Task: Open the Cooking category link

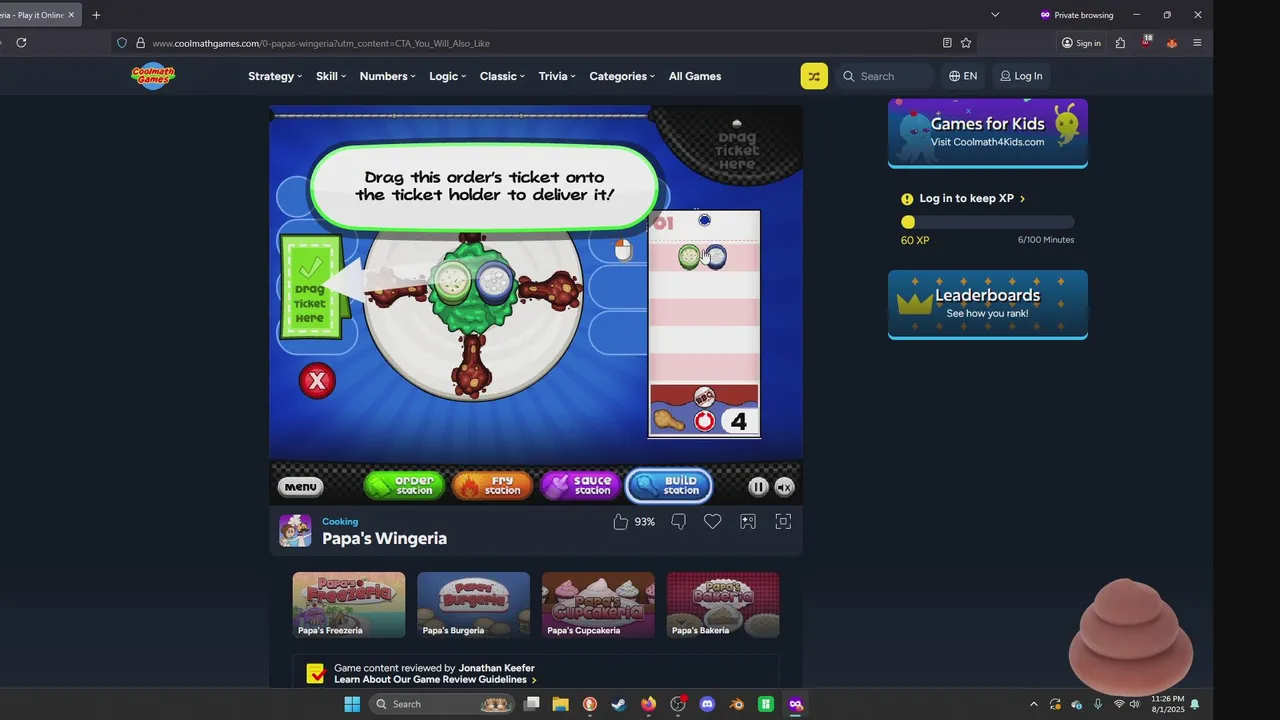Action: point(340,521)
